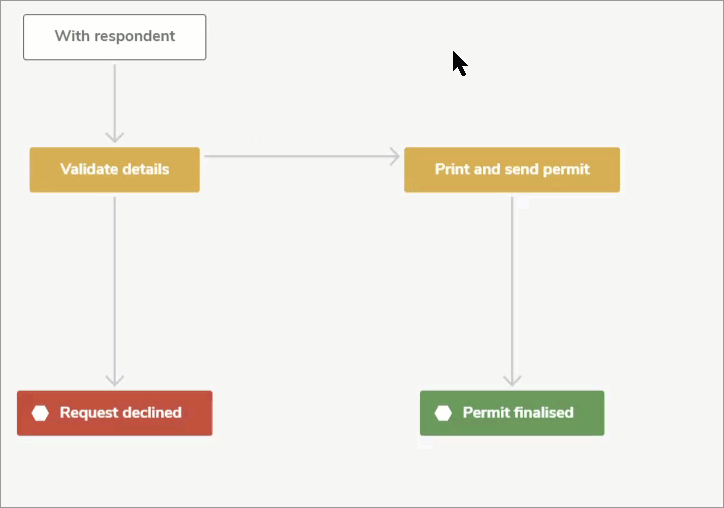
Task: Select the With respondent stage box
Action: coord(115,37)
